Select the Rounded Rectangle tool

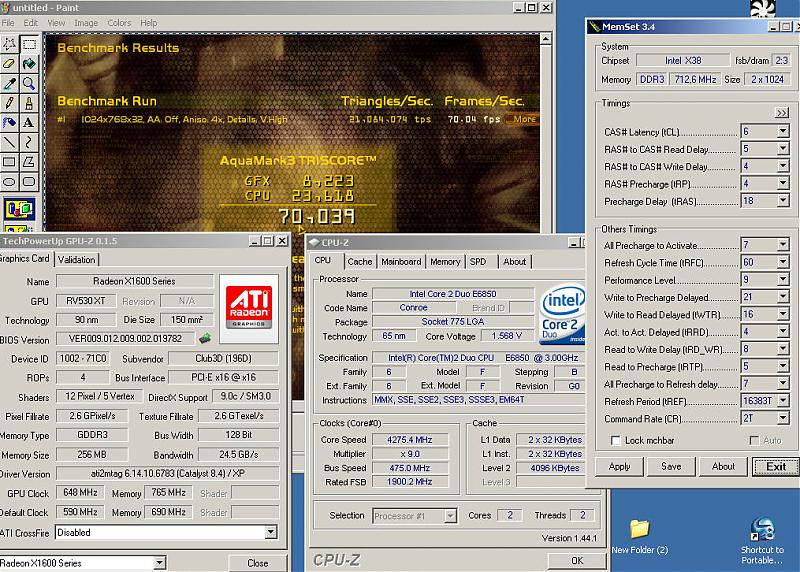[x=29, y=182]
